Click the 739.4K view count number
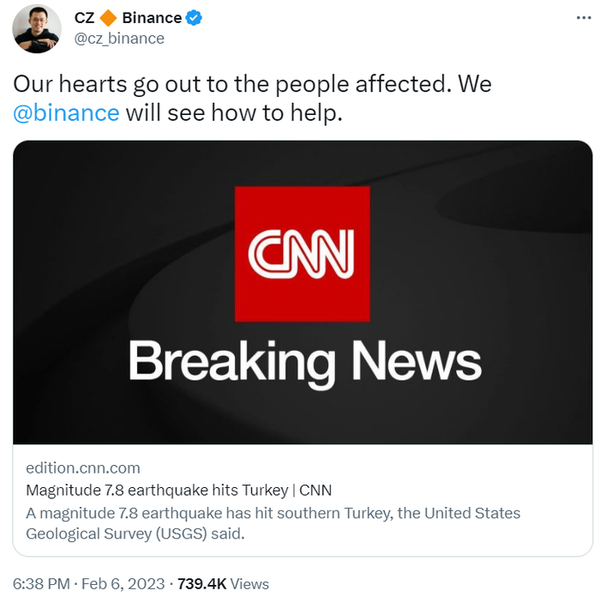The height and width of the screenshot is (603, 600). click(203, 583)
